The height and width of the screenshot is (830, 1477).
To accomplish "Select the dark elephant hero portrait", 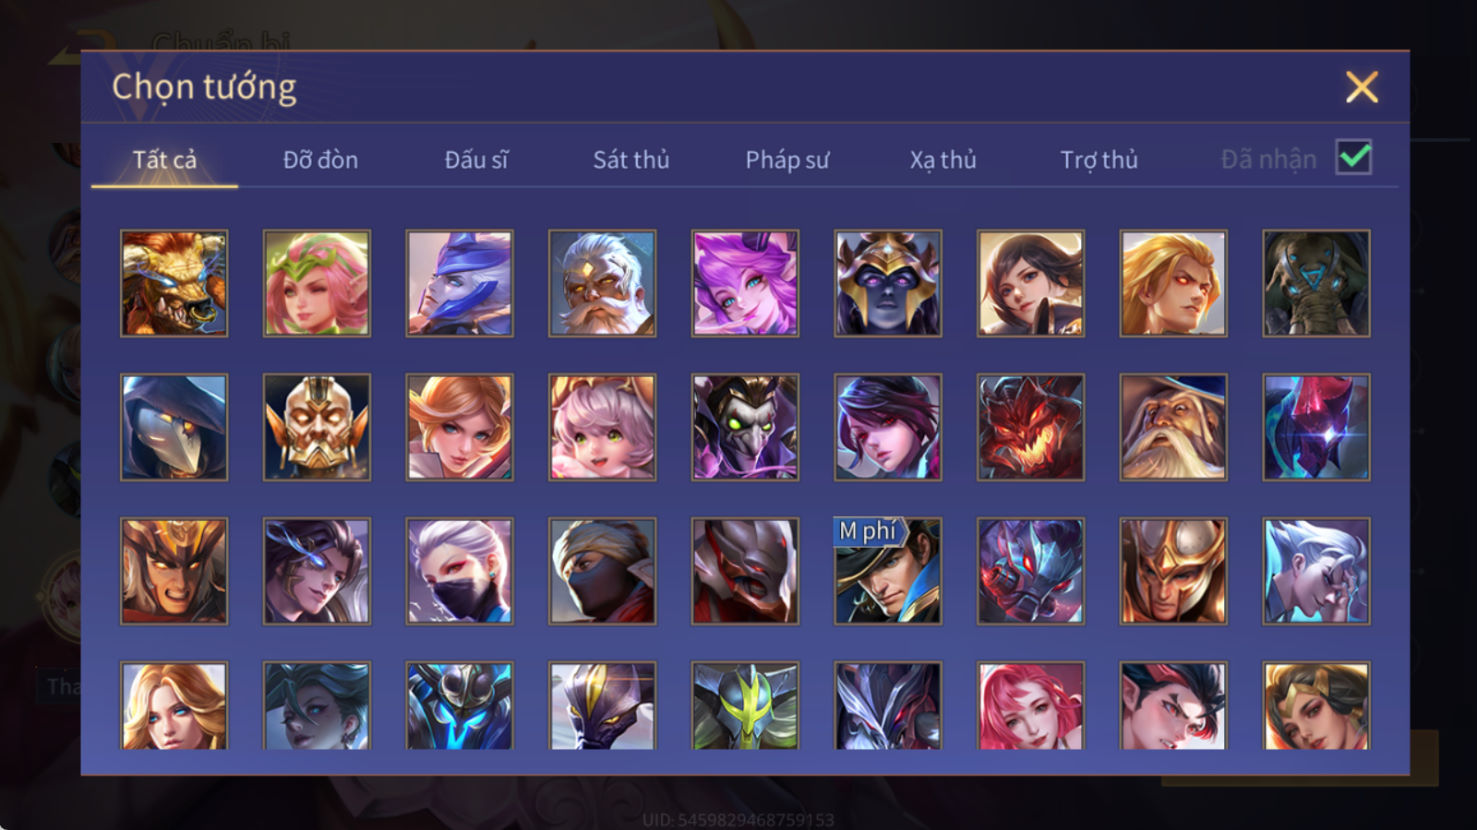I will tap(1316, 283).
